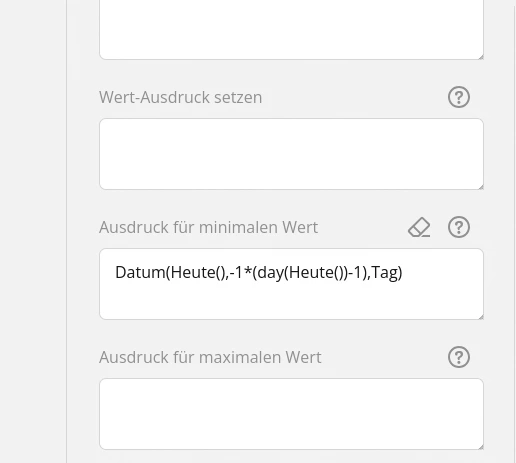
Task: Grab resize handle of Wert-Ausdruck setzen box
Action: point(481,187)
